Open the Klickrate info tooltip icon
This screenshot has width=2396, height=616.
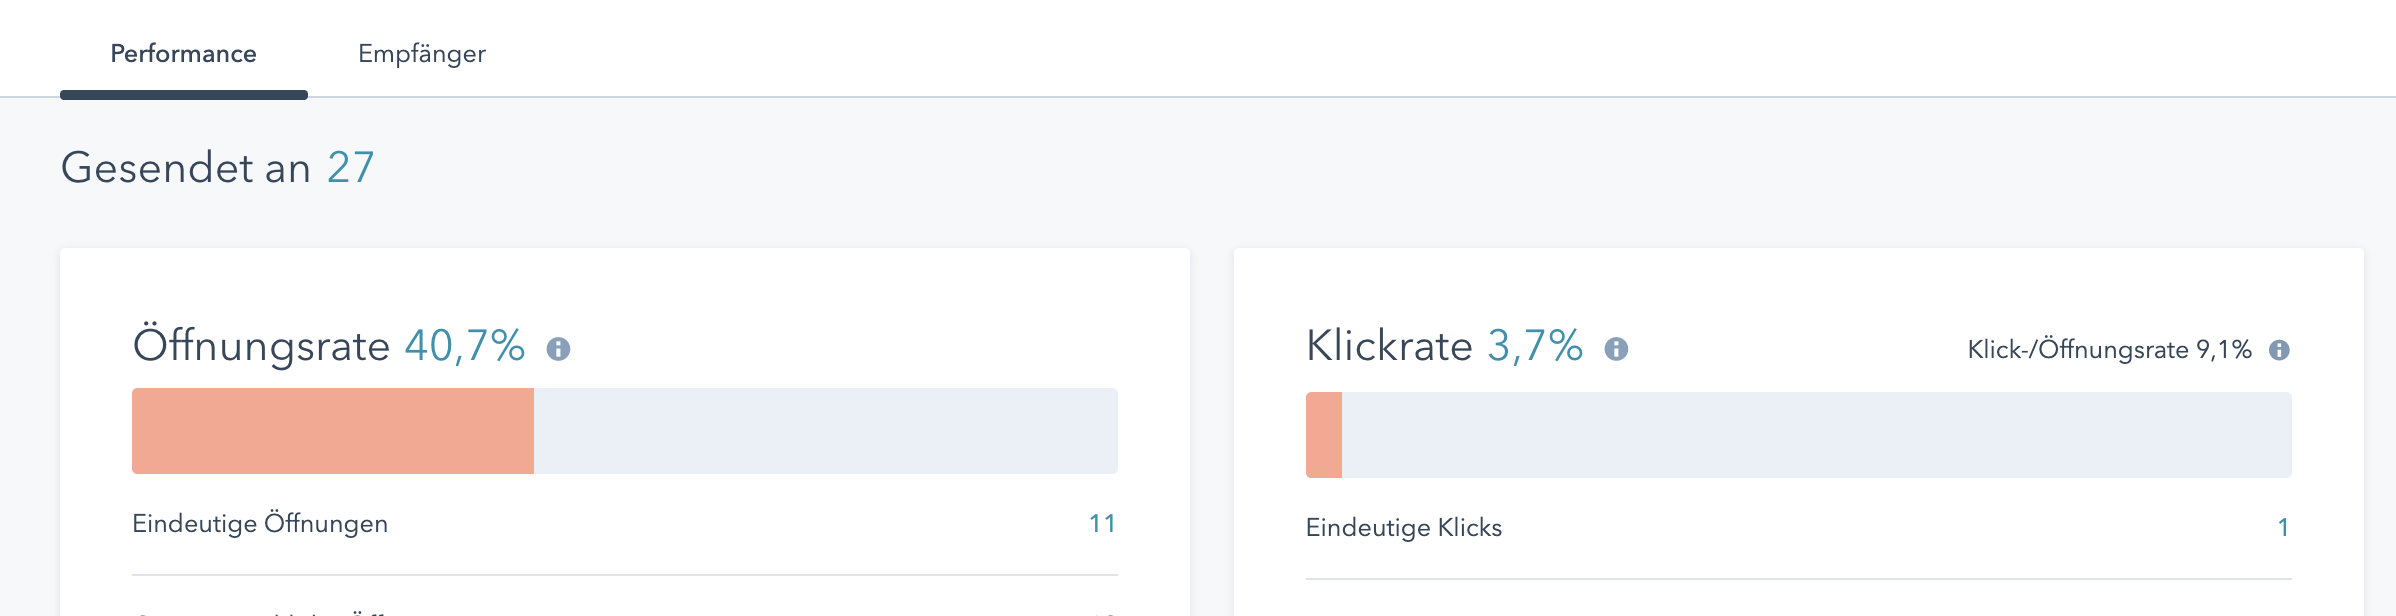(1616, 349)
